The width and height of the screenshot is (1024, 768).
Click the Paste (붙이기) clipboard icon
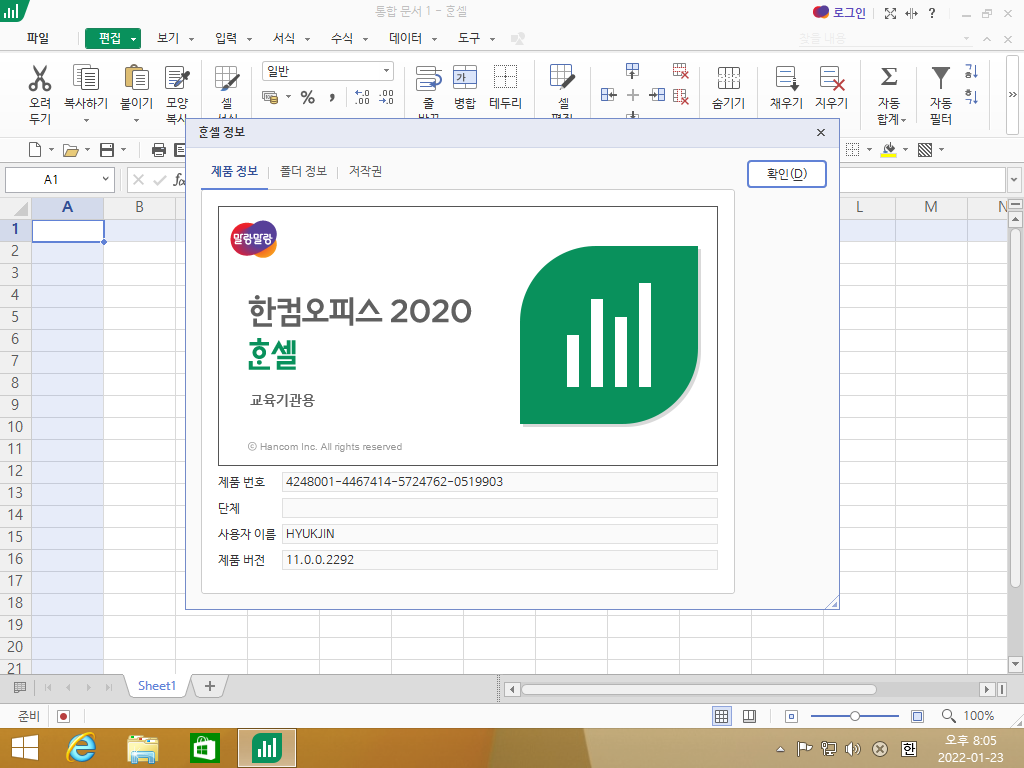(136, 78)
